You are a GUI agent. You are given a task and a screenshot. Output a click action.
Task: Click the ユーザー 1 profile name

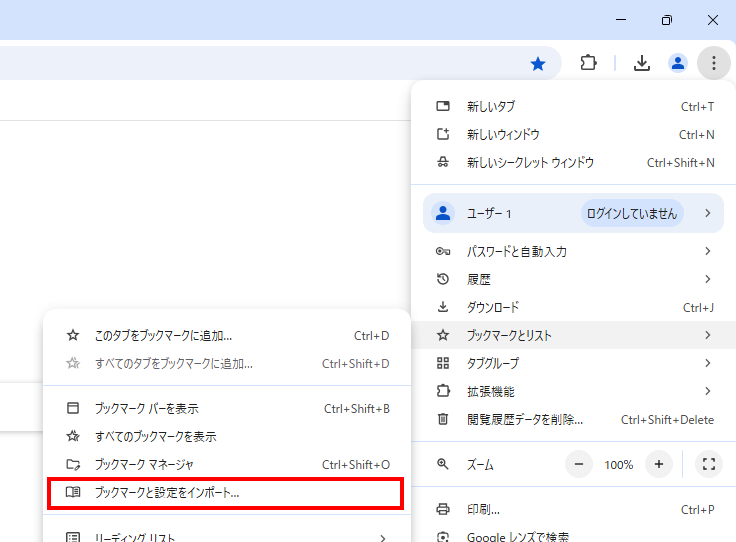click(x=489, y=214)
